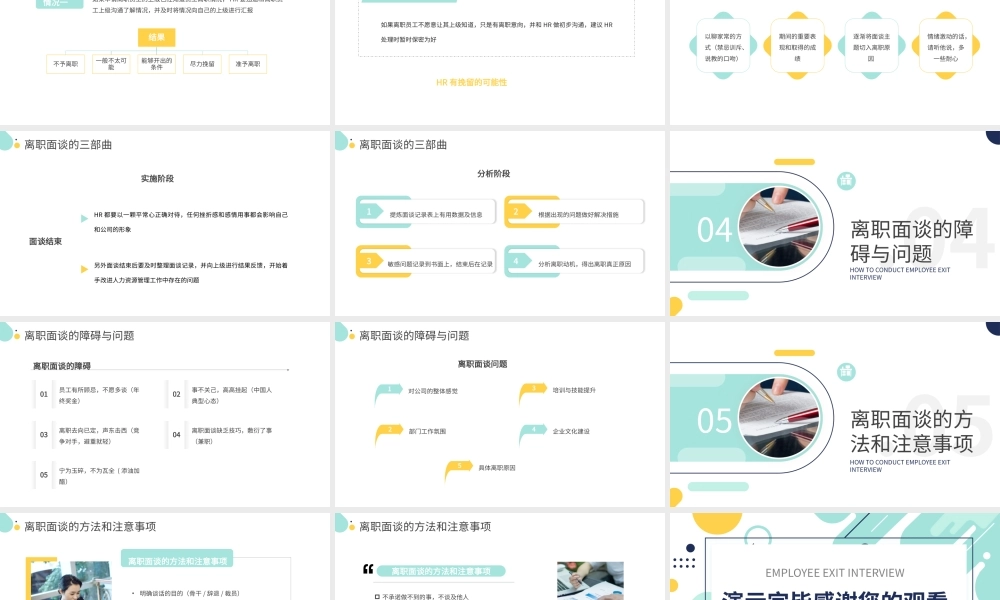This screenshot has width=1000, height=600.
Task: Click the flower card '情绪激动的话，请听他说'
Action: pyautogui.click(x=945, y=47)
